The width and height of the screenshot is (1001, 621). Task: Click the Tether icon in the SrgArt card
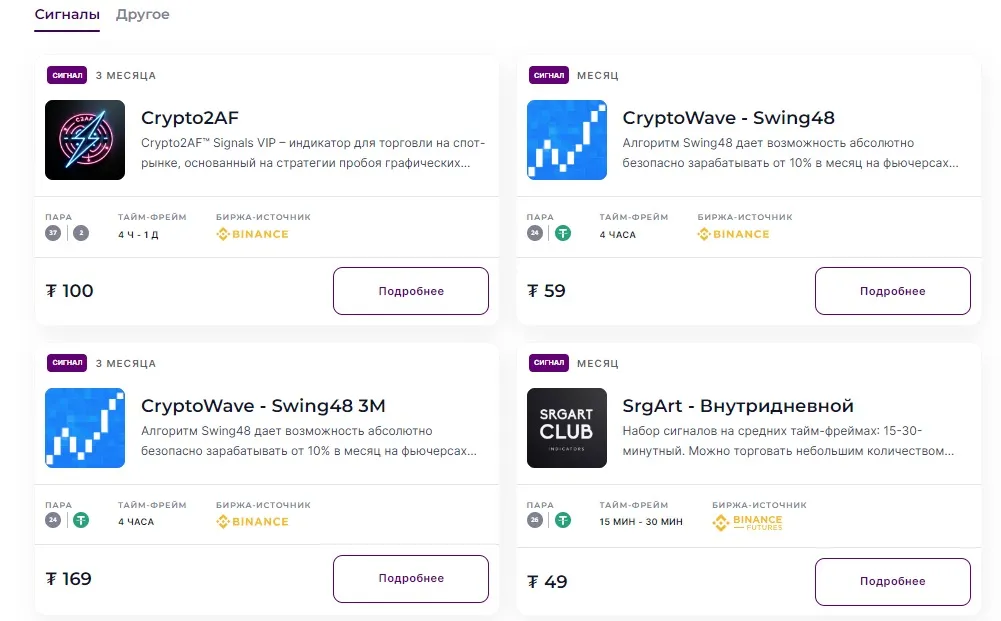tap(564, 521)
